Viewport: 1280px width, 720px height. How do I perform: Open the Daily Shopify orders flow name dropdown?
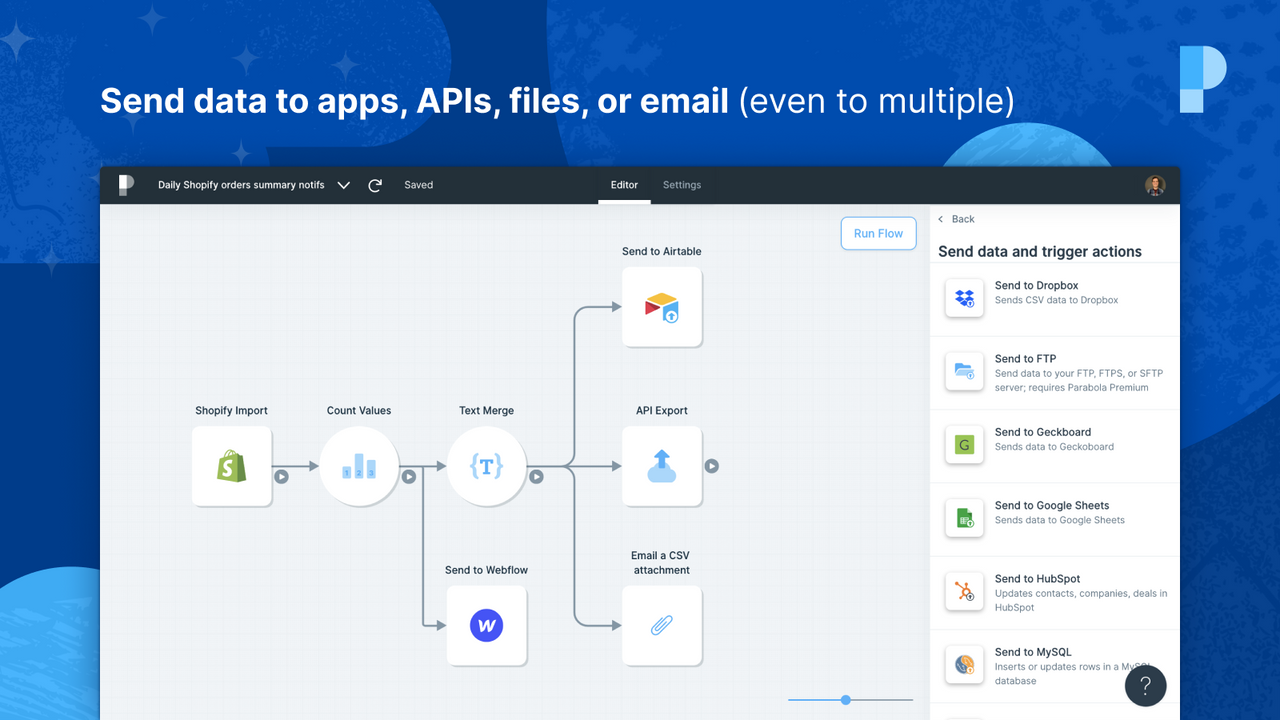tap(343, 185)
